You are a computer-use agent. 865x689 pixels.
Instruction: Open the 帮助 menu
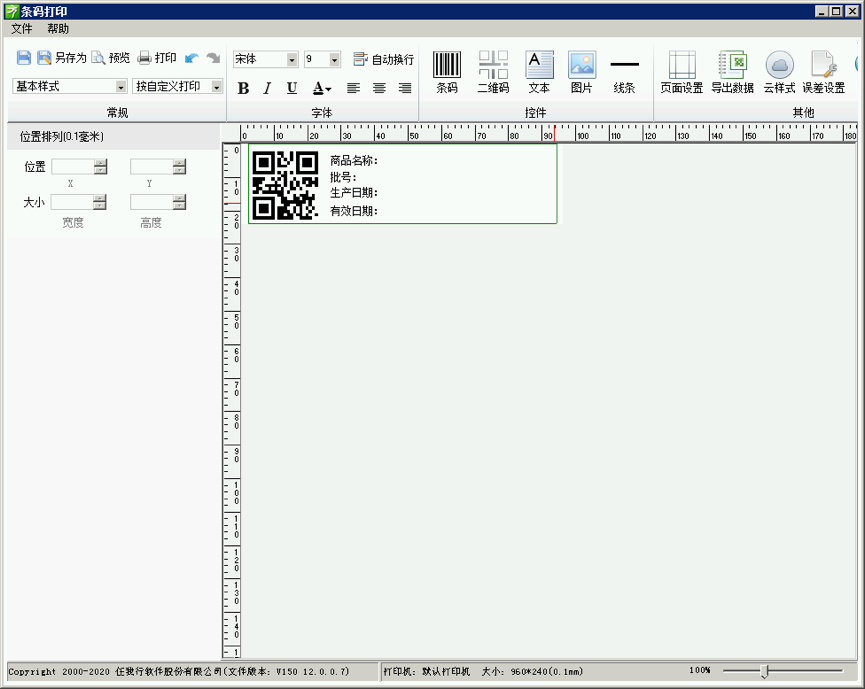pos(58,29)
